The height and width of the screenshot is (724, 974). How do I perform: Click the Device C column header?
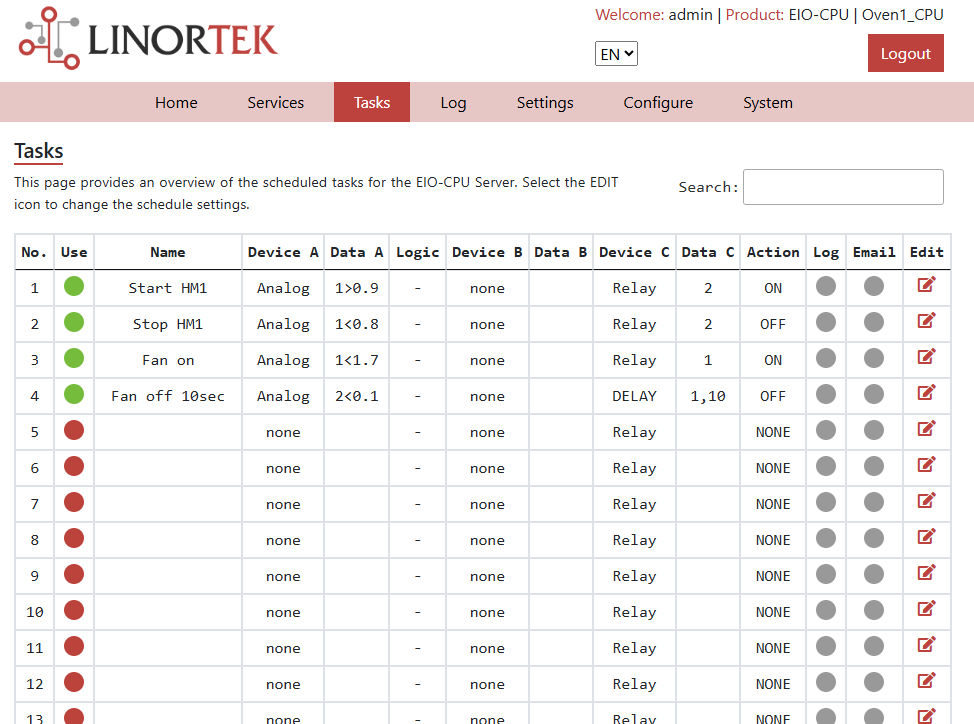point(634,252)
